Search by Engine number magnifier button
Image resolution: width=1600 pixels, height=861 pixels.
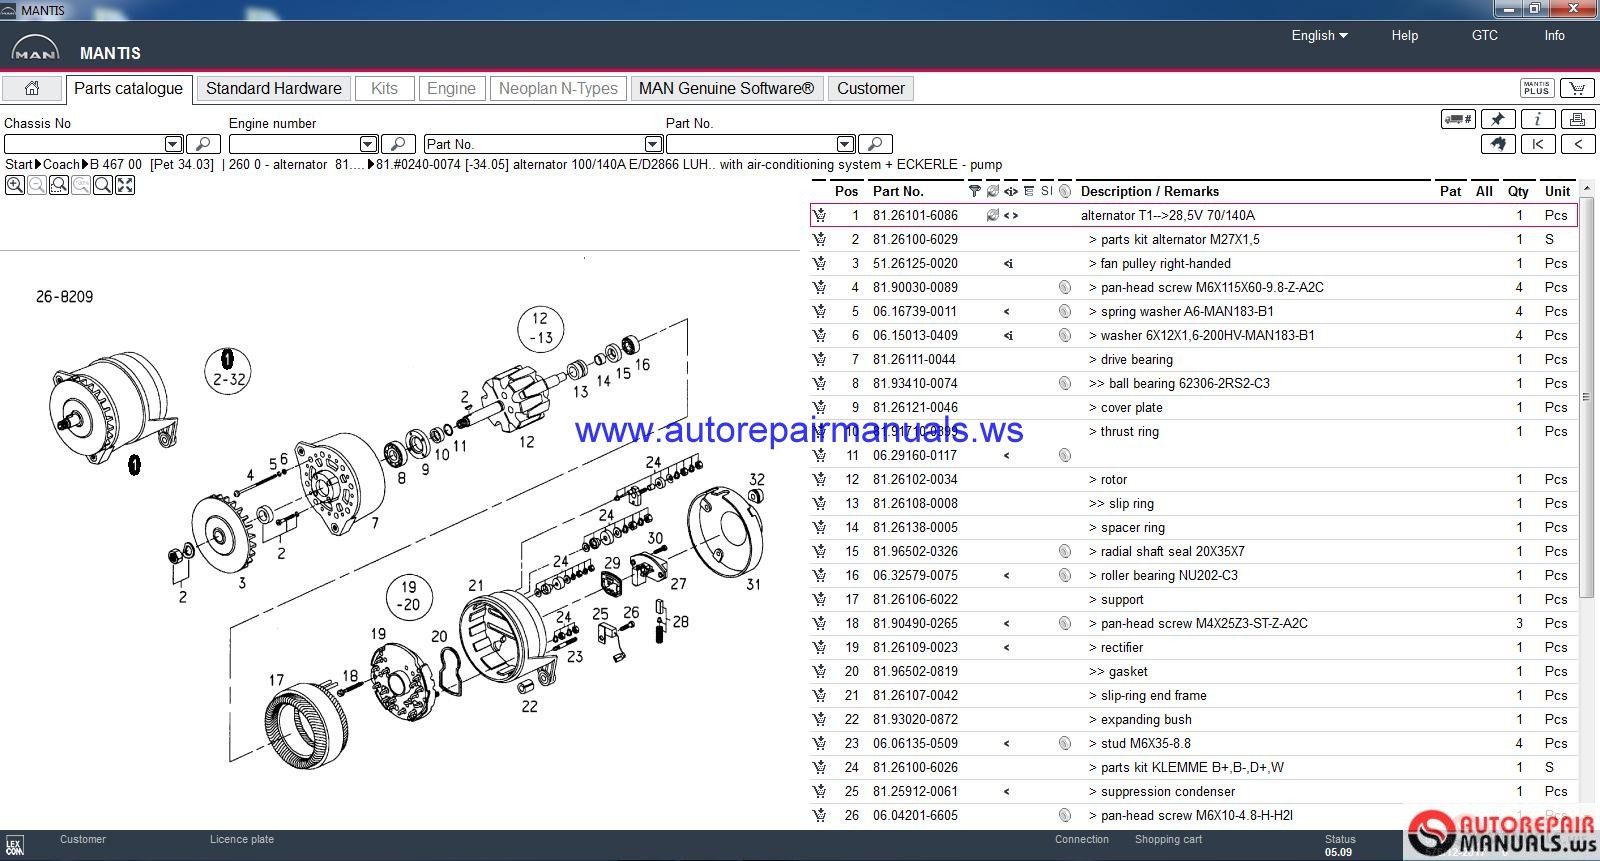click(x=398, y=144)
